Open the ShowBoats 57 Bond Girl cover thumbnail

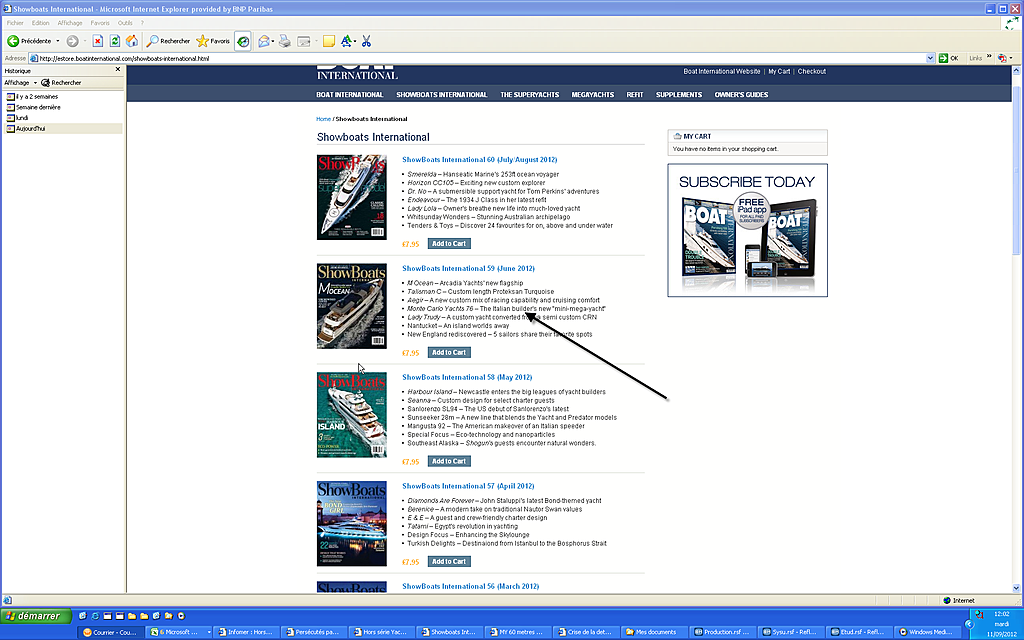point(352,524)
